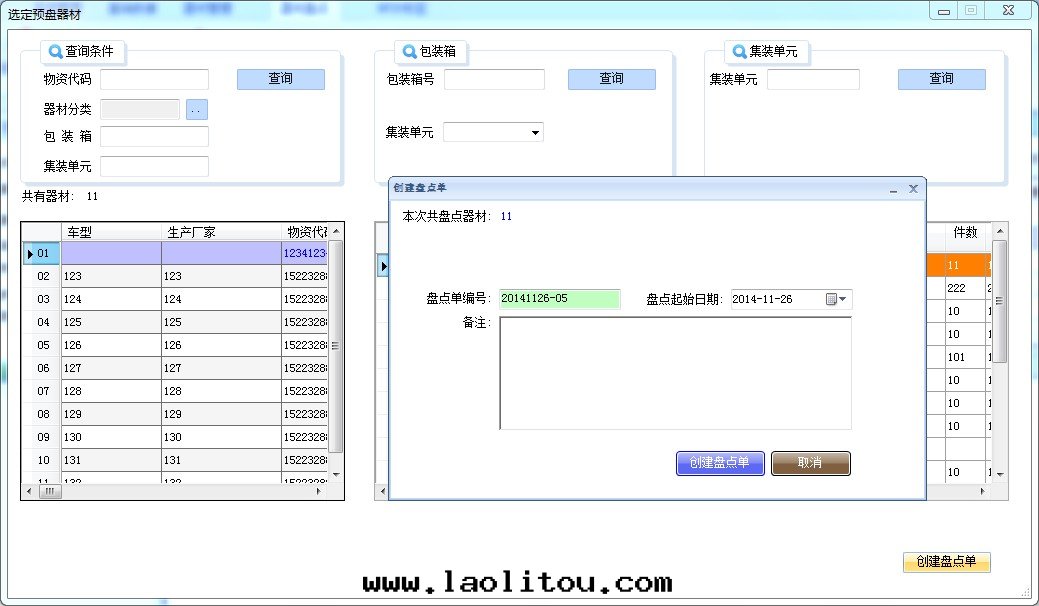Close the 创建盘点单 dialog
Screen dimensions: 1039x606
pyautogui.click(x=913, y=188)
